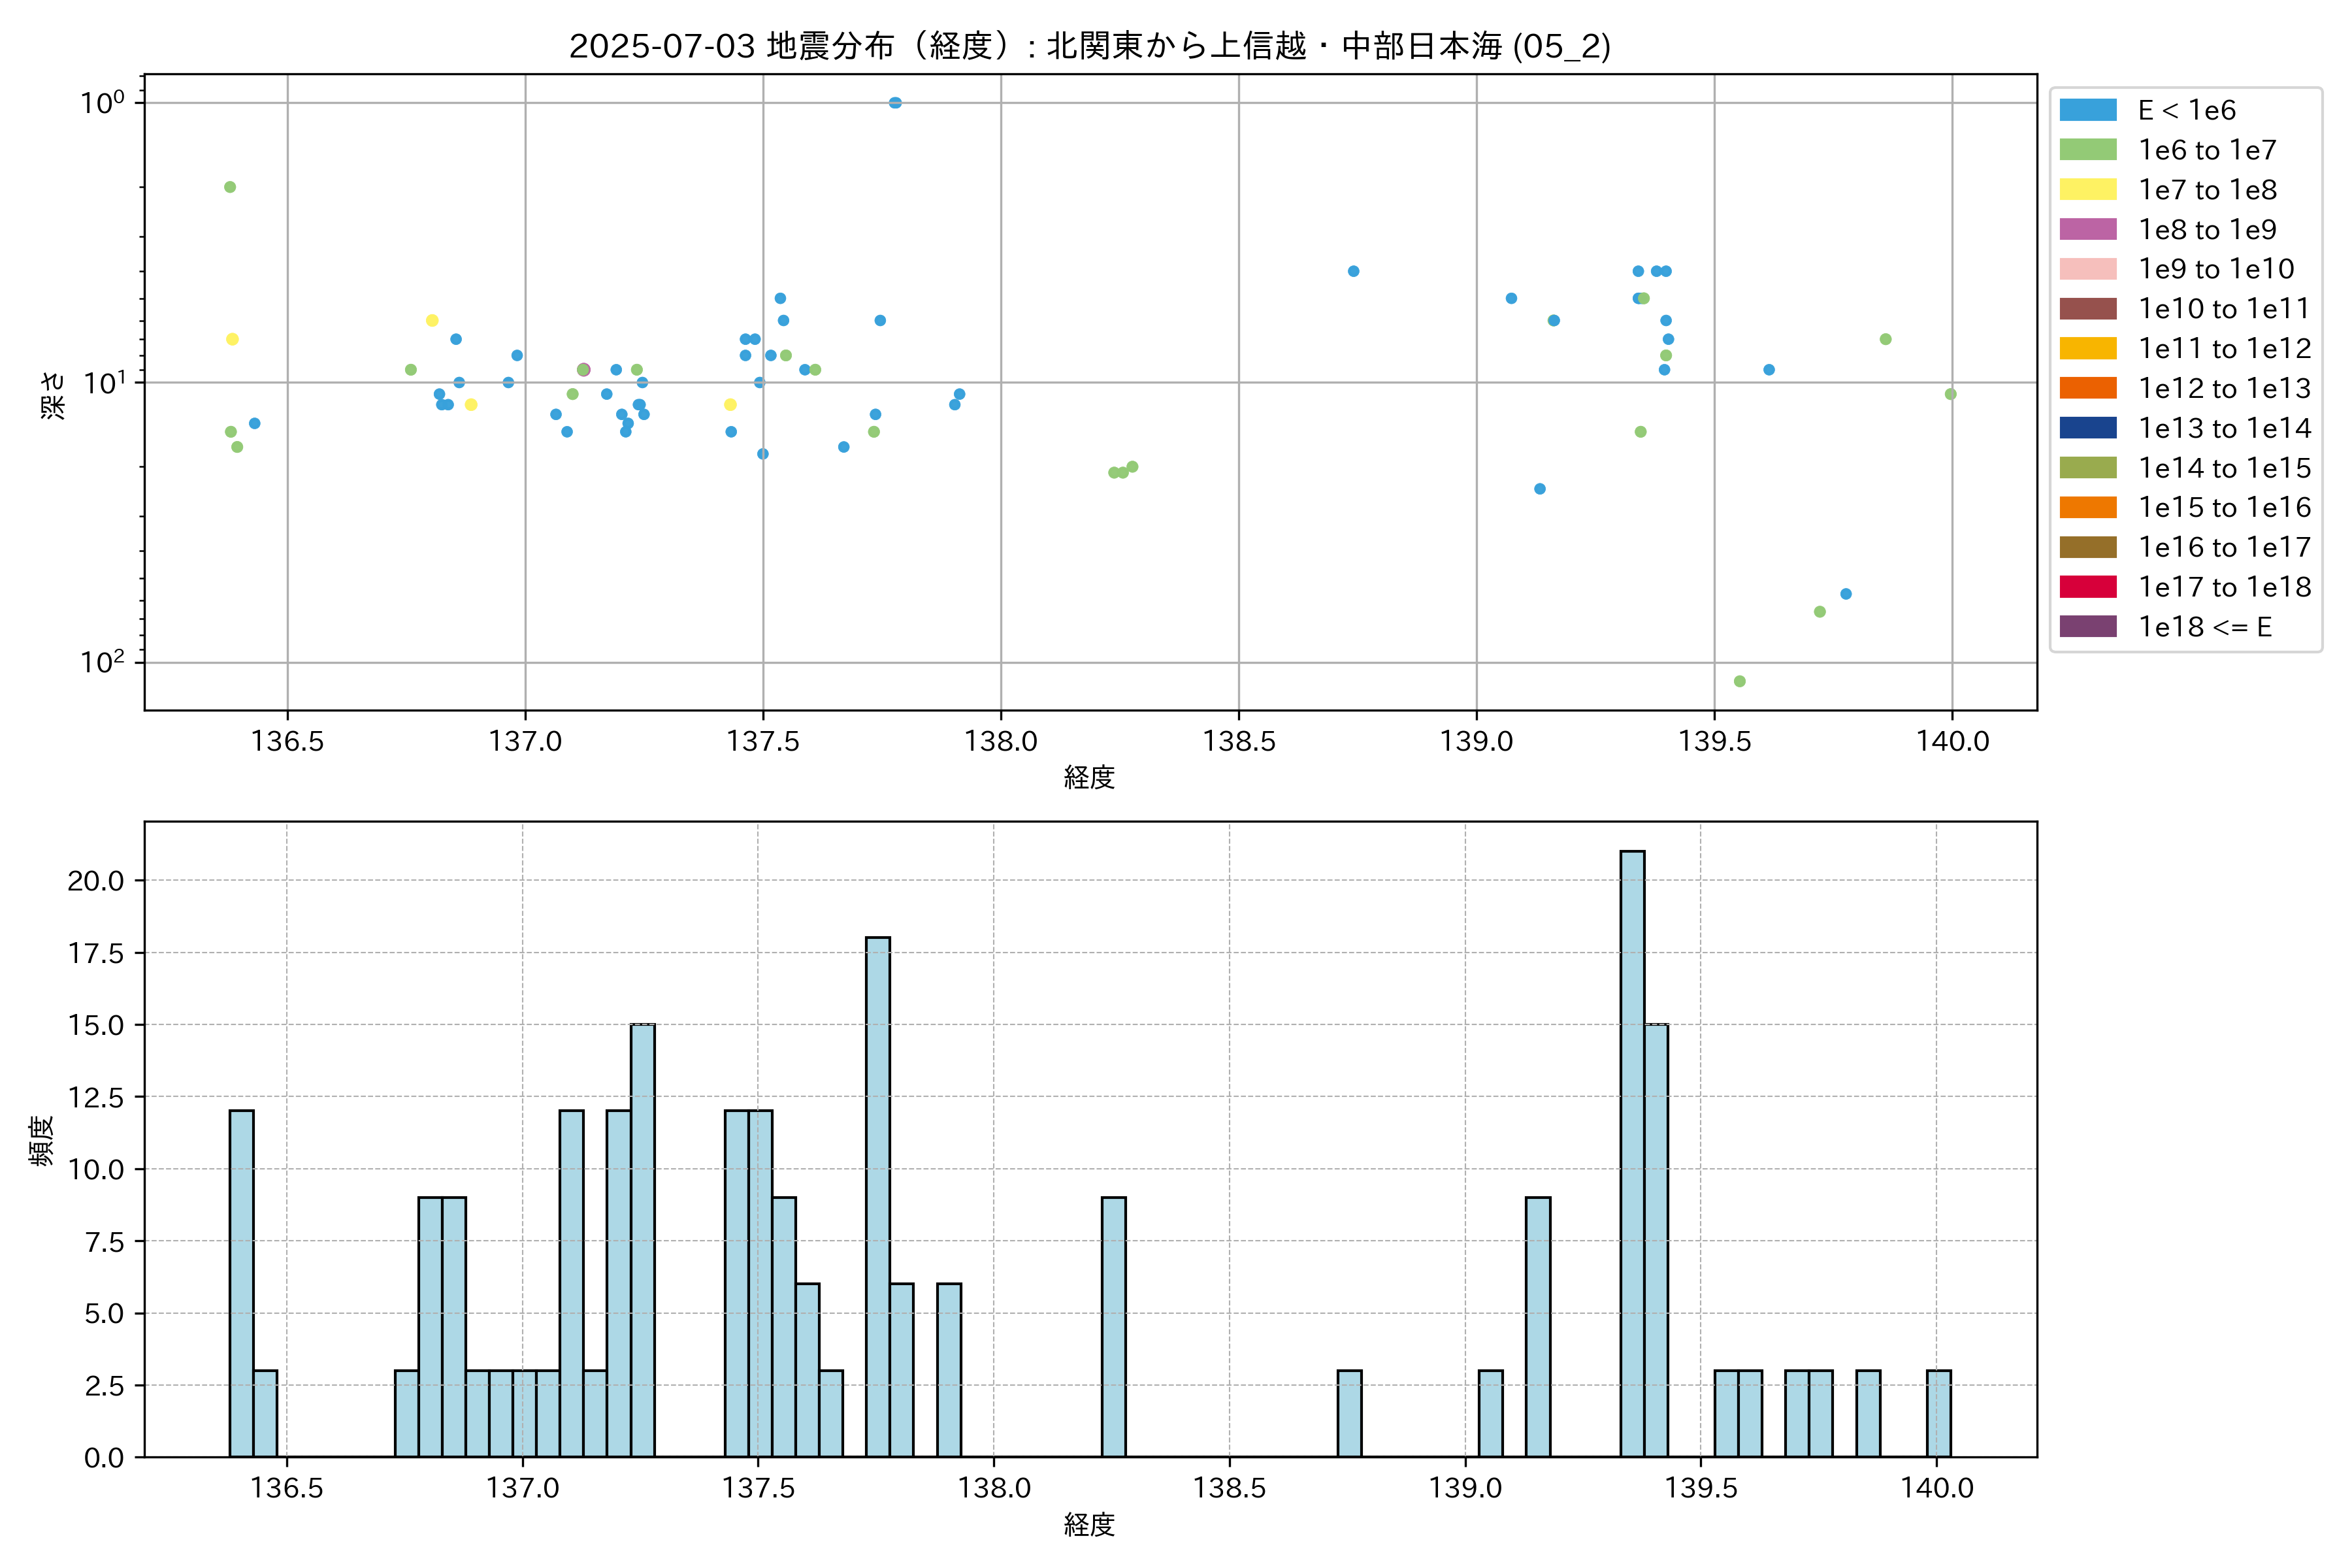The height and width of the screenshot is (1568, 2352).
Task: Click the 1e10 to 1e11 legend label
Action: (x=2224, y=309)
